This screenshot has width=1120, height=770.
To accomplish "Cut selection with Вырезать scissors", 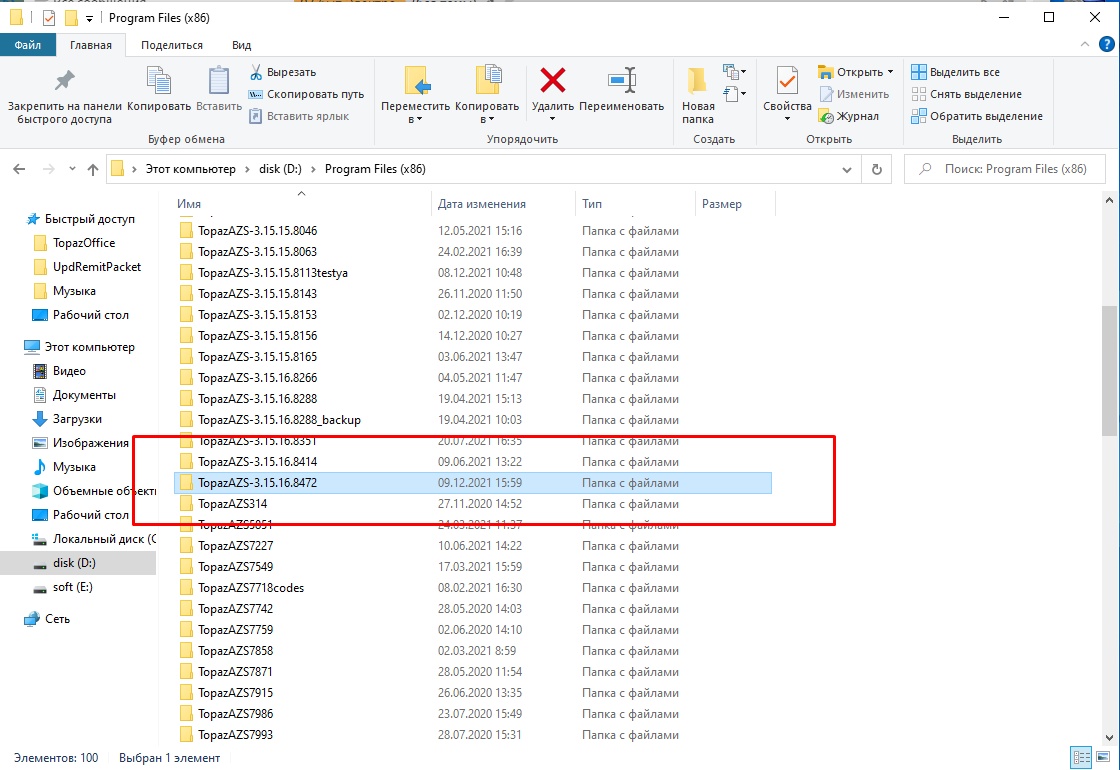I will 283,72.
